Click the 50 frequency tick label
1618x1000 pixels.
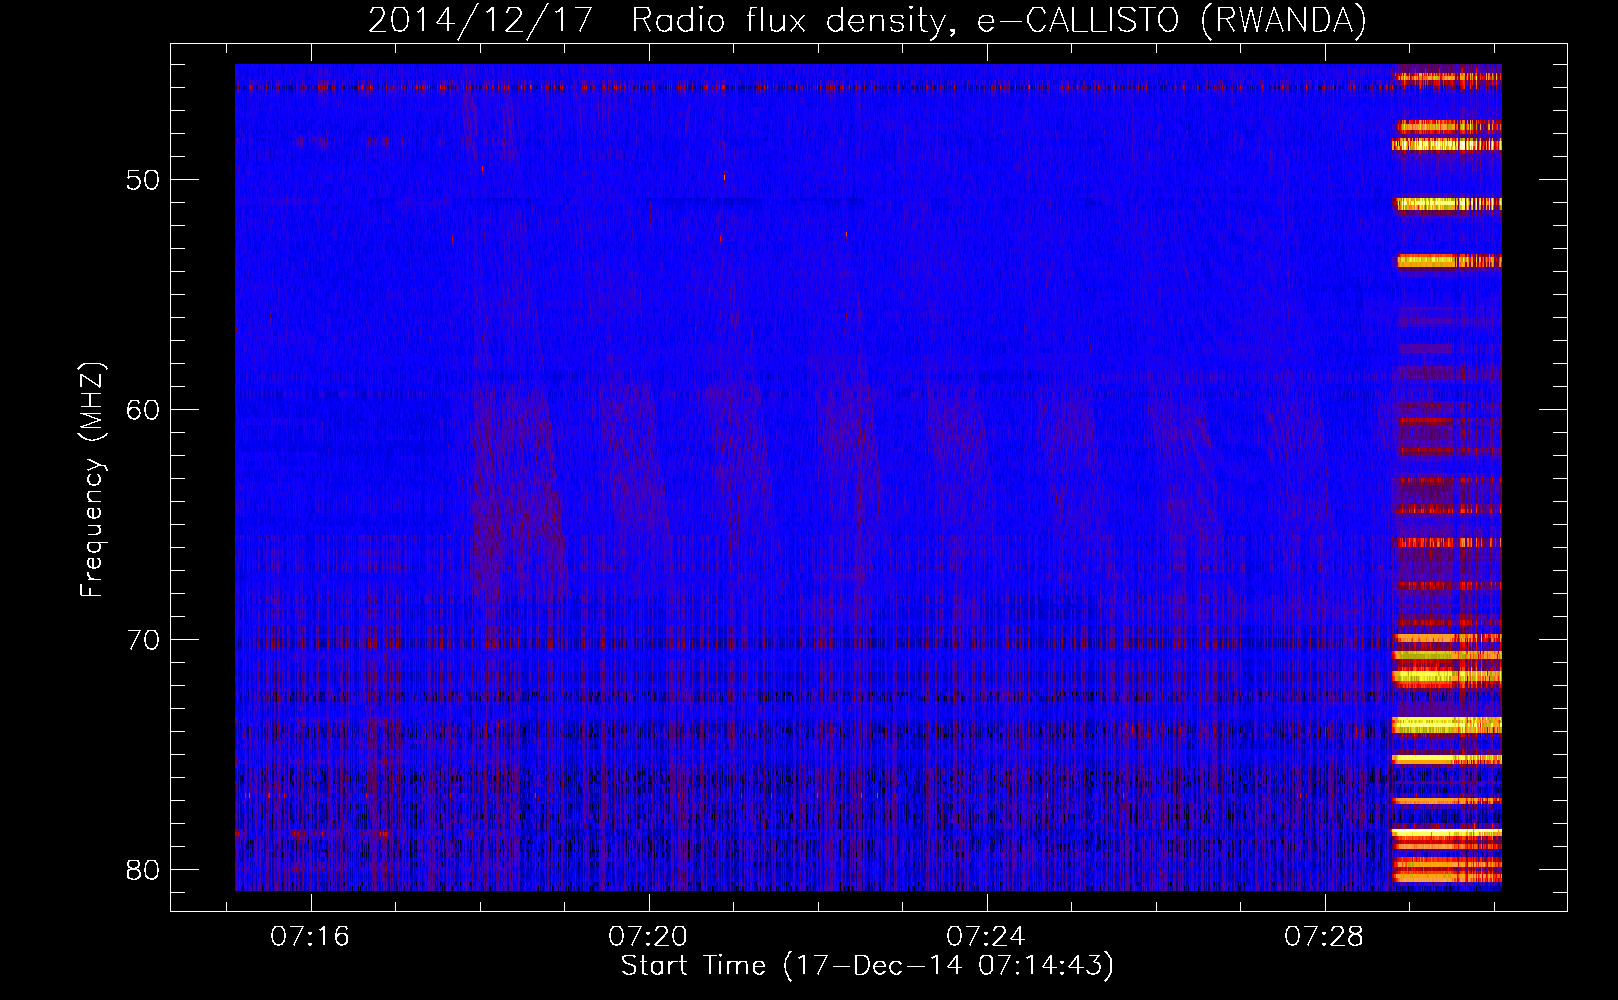click(143, 180)
